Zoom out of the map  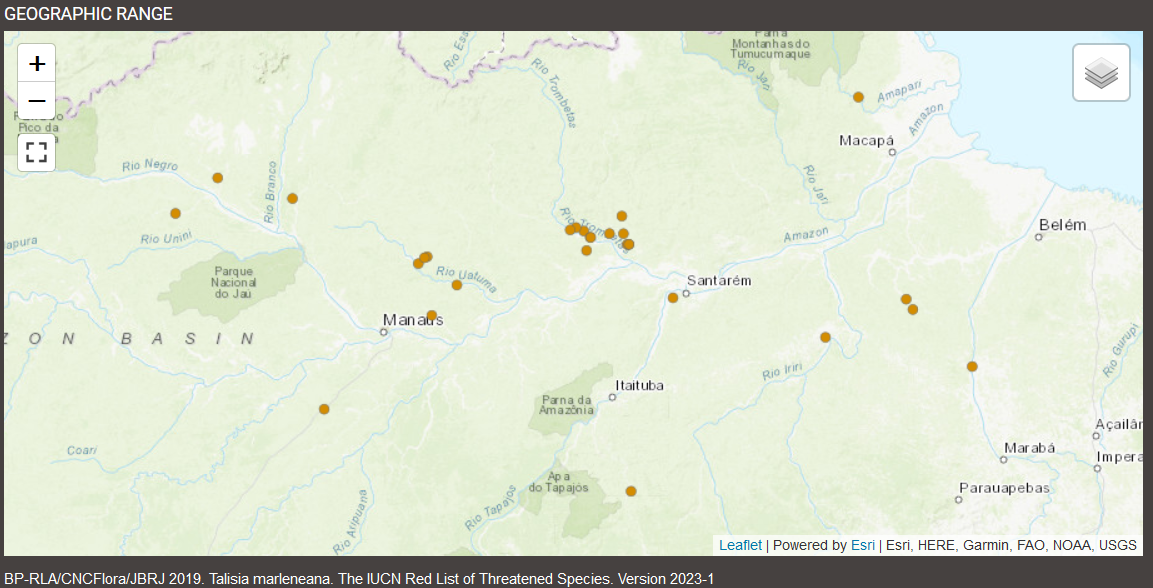tap(37, 101)
